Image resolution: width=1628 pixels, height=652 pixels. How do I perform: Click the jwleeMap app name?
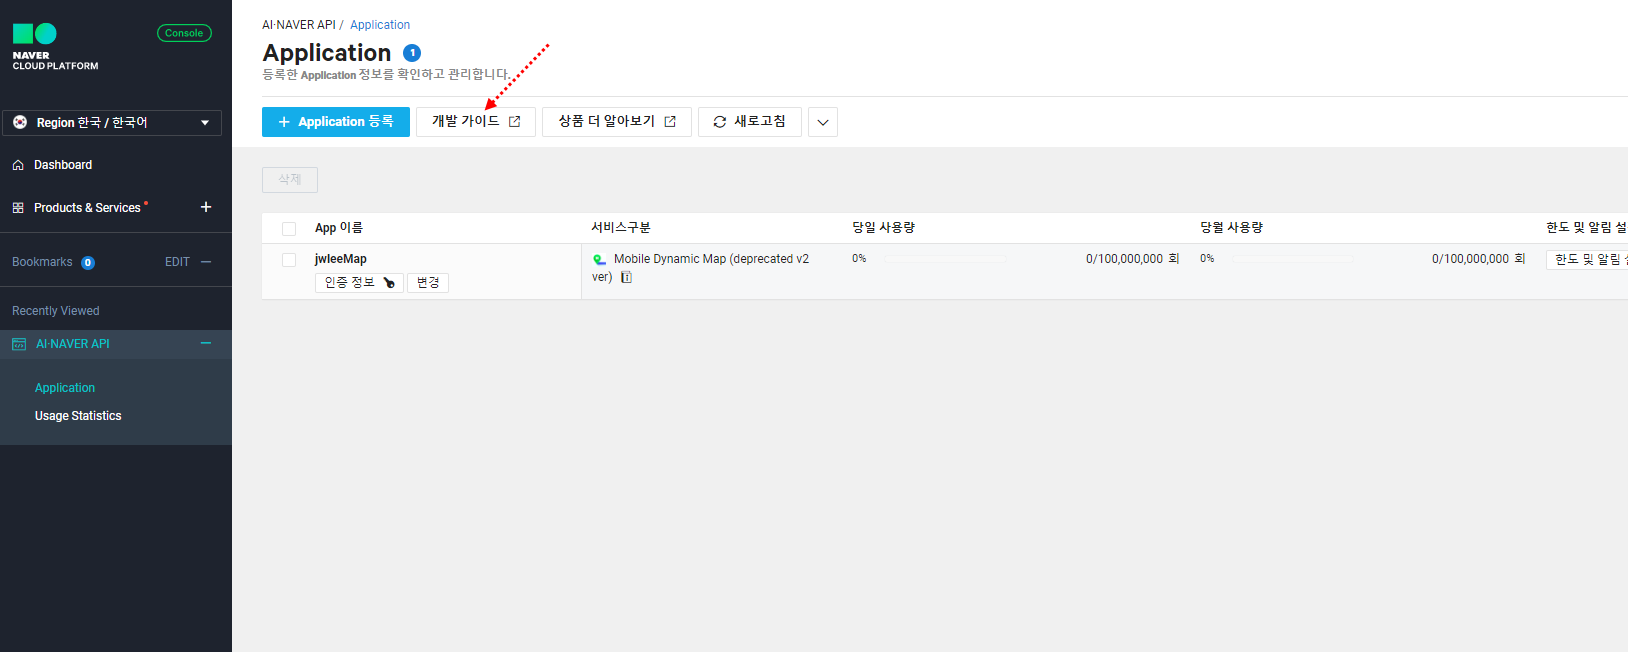341,259
